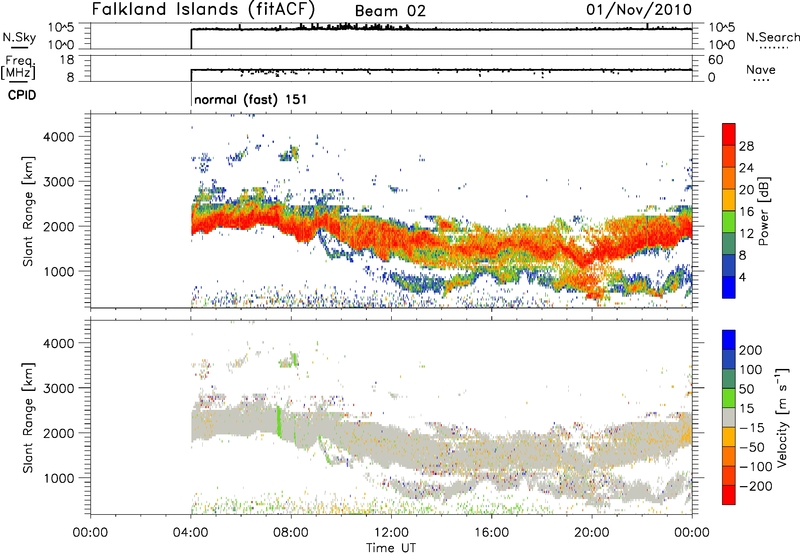800x554 pixels.
Task: Pick the gray segment of velocity colorbar
Action: [729, 417]
